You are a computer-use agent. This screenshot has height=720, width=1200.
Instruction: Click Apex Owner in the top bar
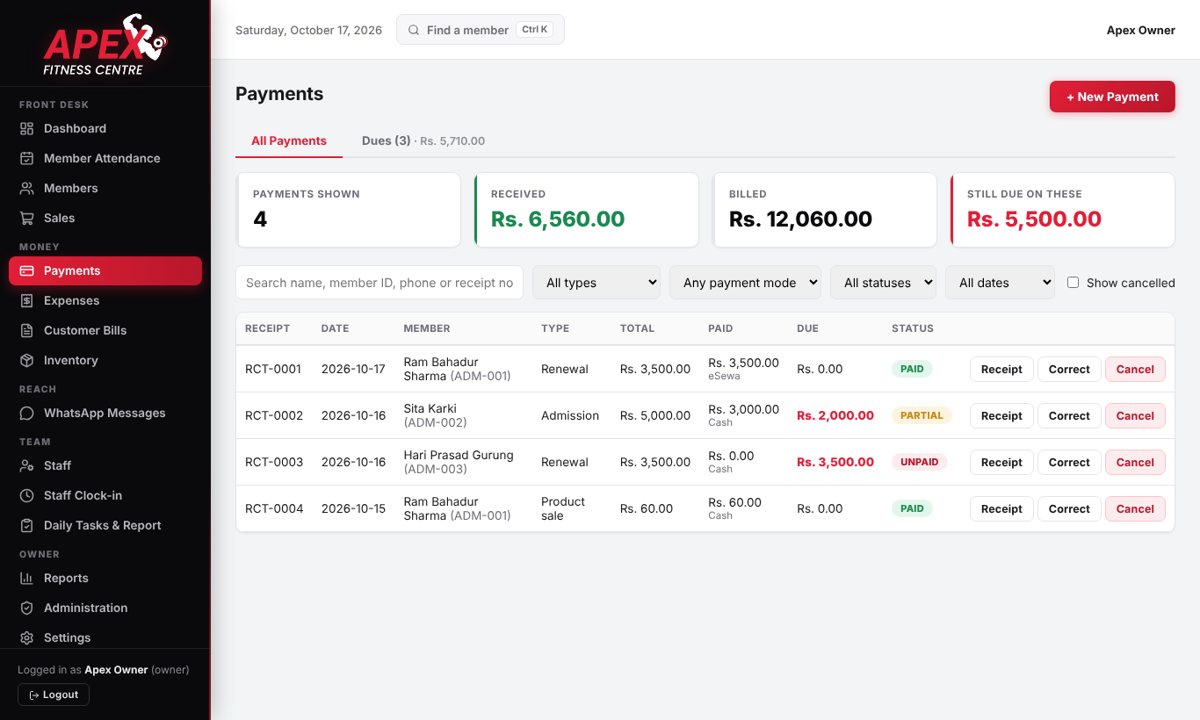coord(1140,30)
